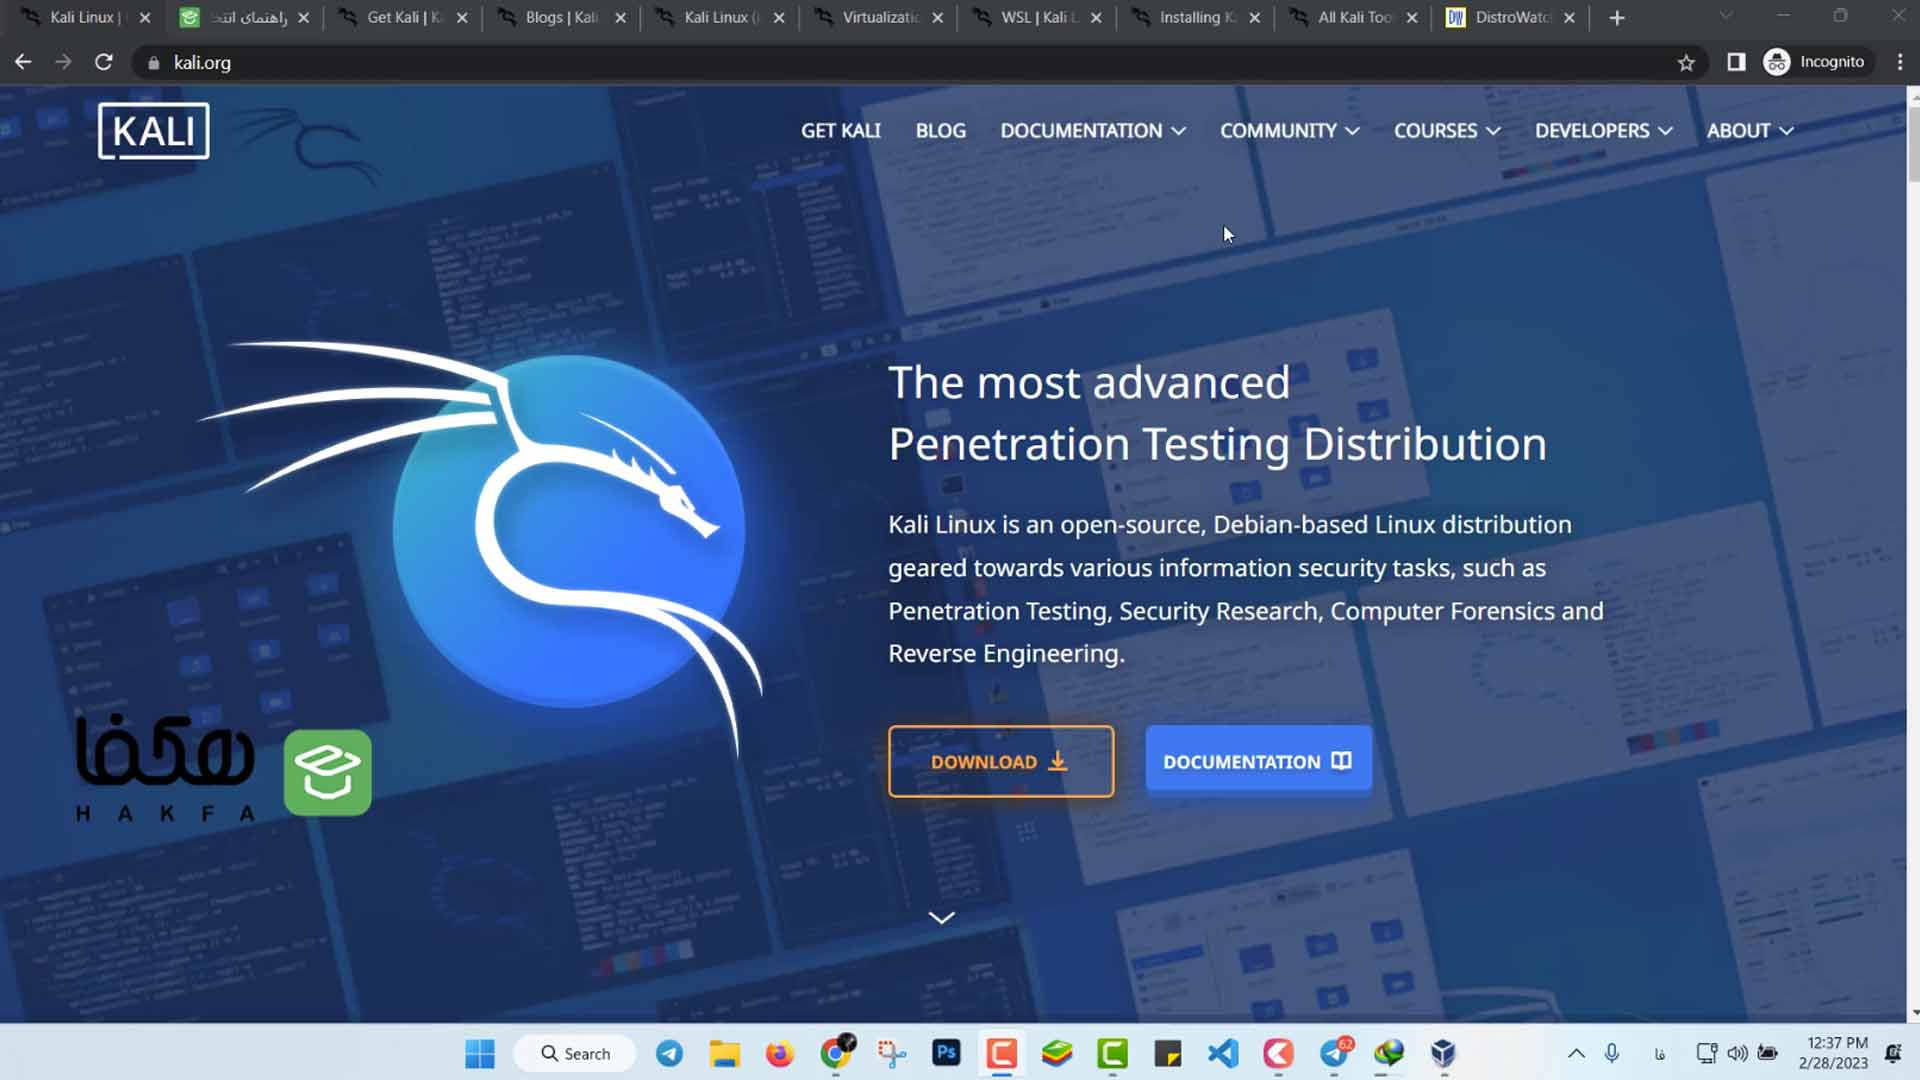Click the microphone tray icon
This screenshot has width=1920, height=1080.
pyautogui.click(x=1612, y=1053)
